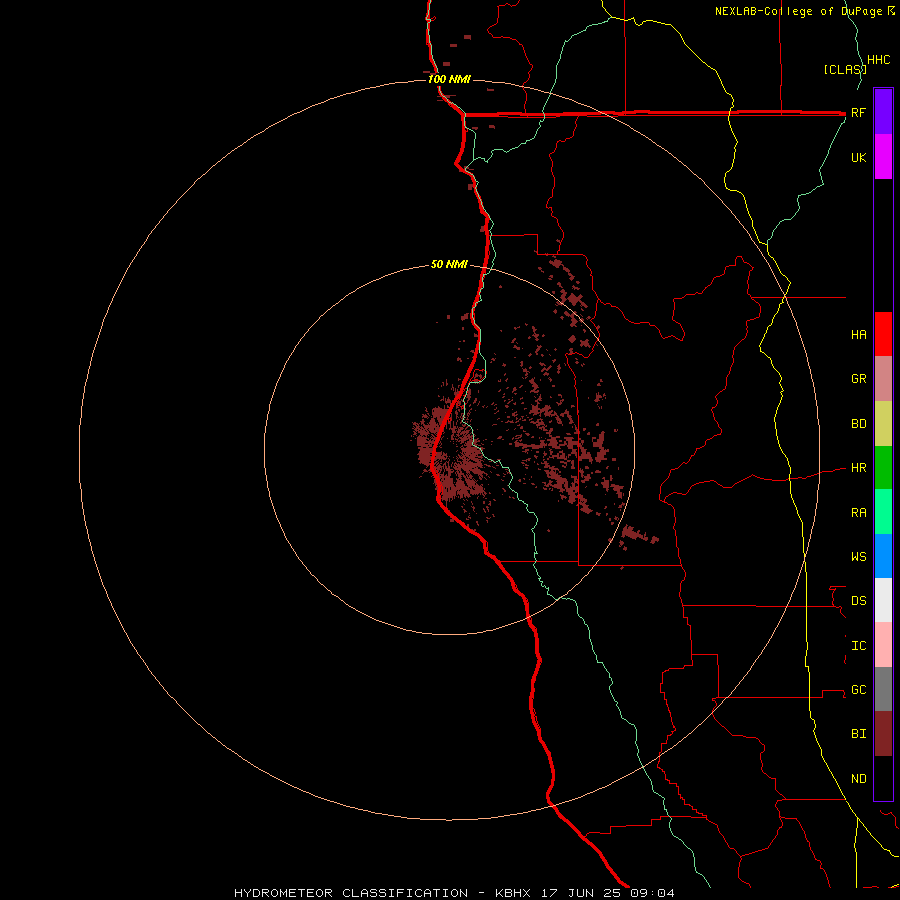Click the '100 NMI' range ring label
The width and height of the screenshot is (900, 900).
449,79
